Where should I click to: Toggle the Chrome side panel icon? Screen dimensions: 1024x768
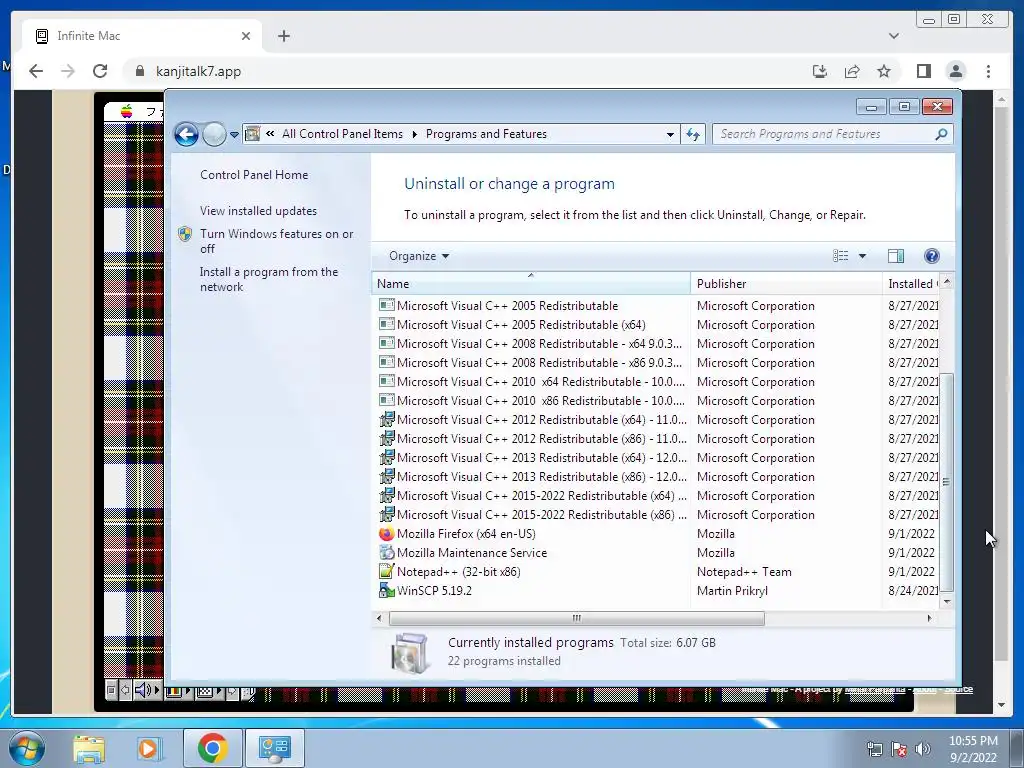click(923, 71)
